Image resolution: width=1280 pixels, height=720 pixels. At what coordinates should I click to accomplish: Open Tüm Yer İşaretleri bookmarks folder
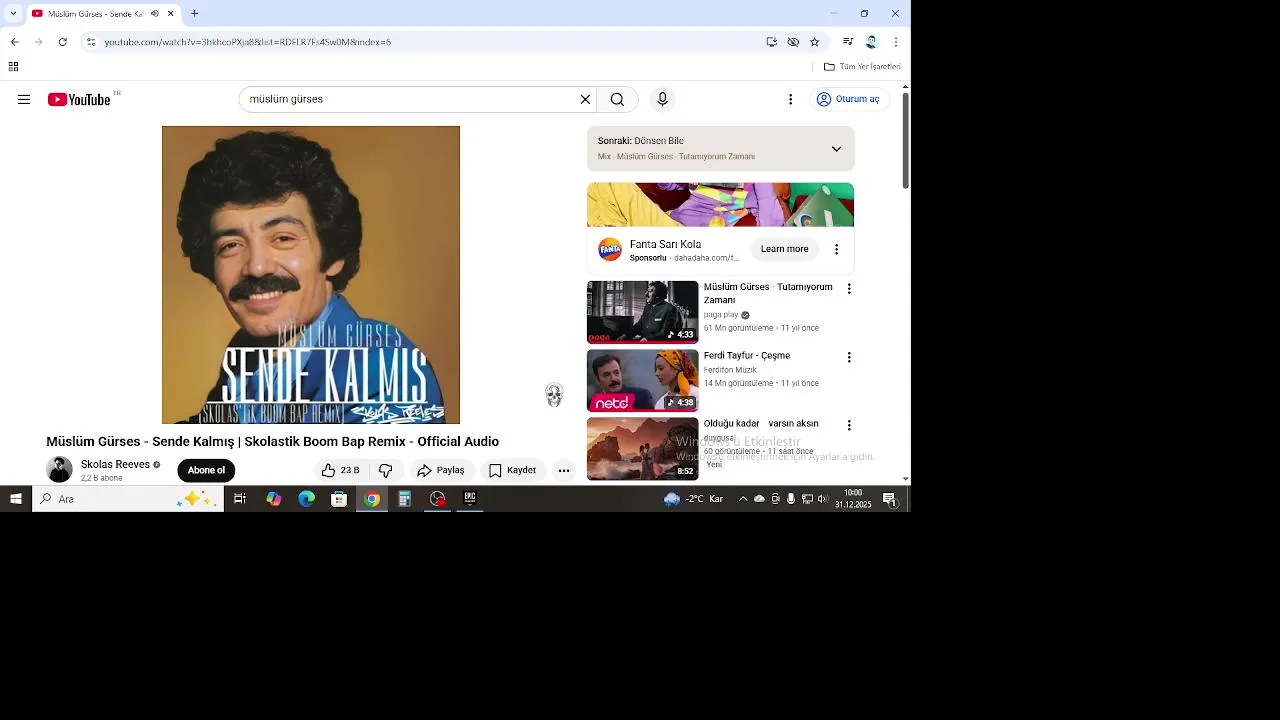[x=862, y=67]
